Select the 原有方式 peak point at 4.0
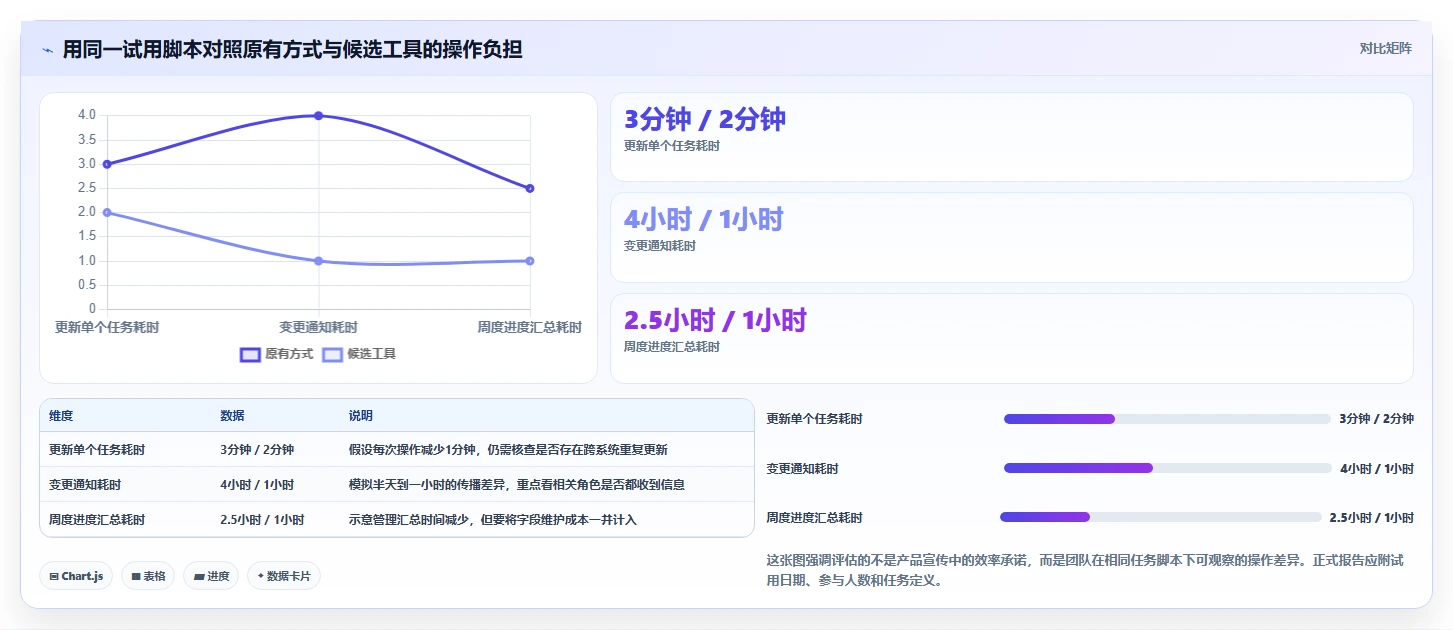The image size is (1453, 630). [x=318, y=115]
